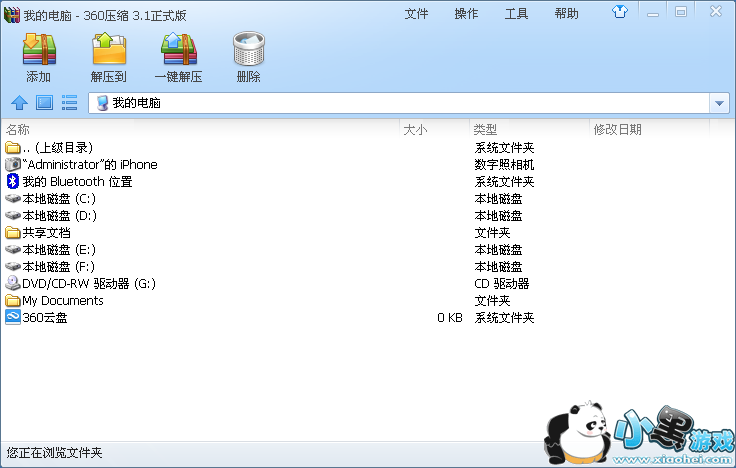This screenshot has width=736, height=468.
Task: Click the 添加 (Add) toolbar icon
Action: [x=39, y=49]
